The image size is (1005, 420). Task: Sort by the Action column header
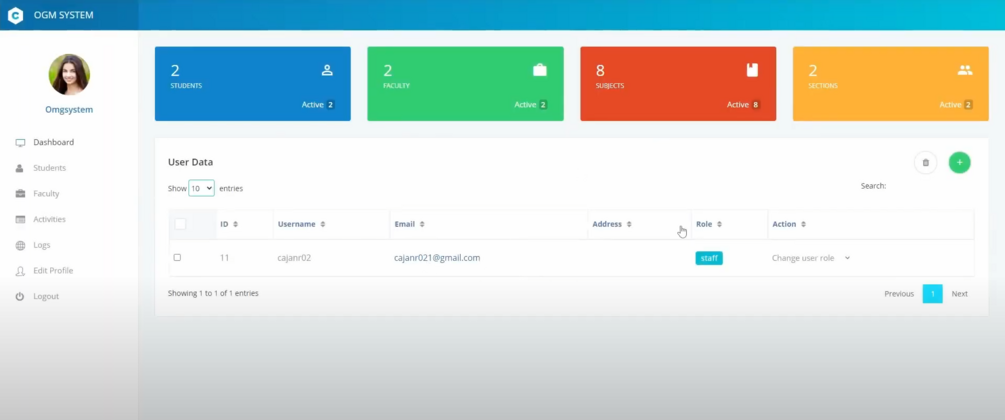point(870,224)
